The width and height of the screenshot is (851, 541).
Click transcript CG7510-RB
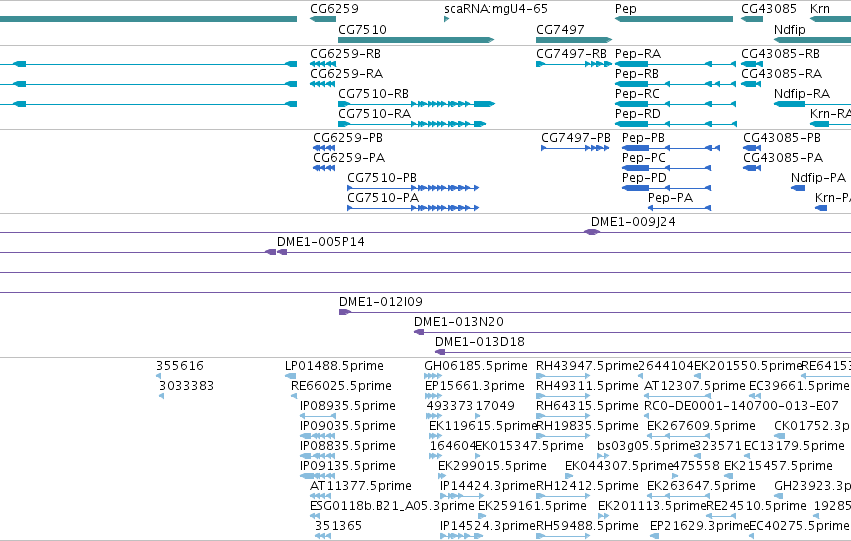416,104
